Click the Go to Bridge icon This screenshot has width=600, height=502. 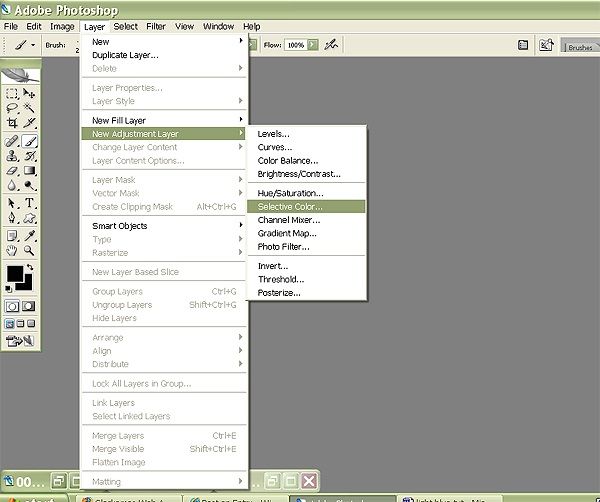[x=546, y=45]
